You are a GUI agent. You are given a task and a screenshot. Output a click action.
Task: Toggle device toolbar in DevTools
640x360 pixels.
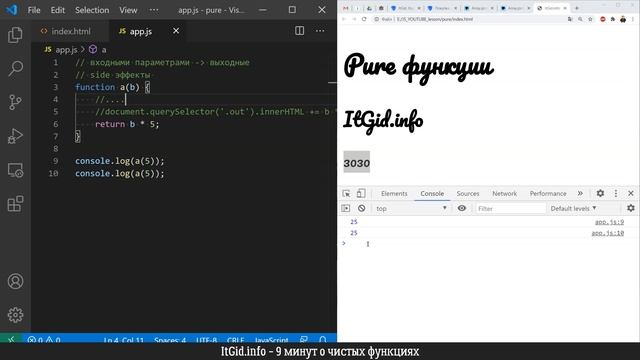361,193
